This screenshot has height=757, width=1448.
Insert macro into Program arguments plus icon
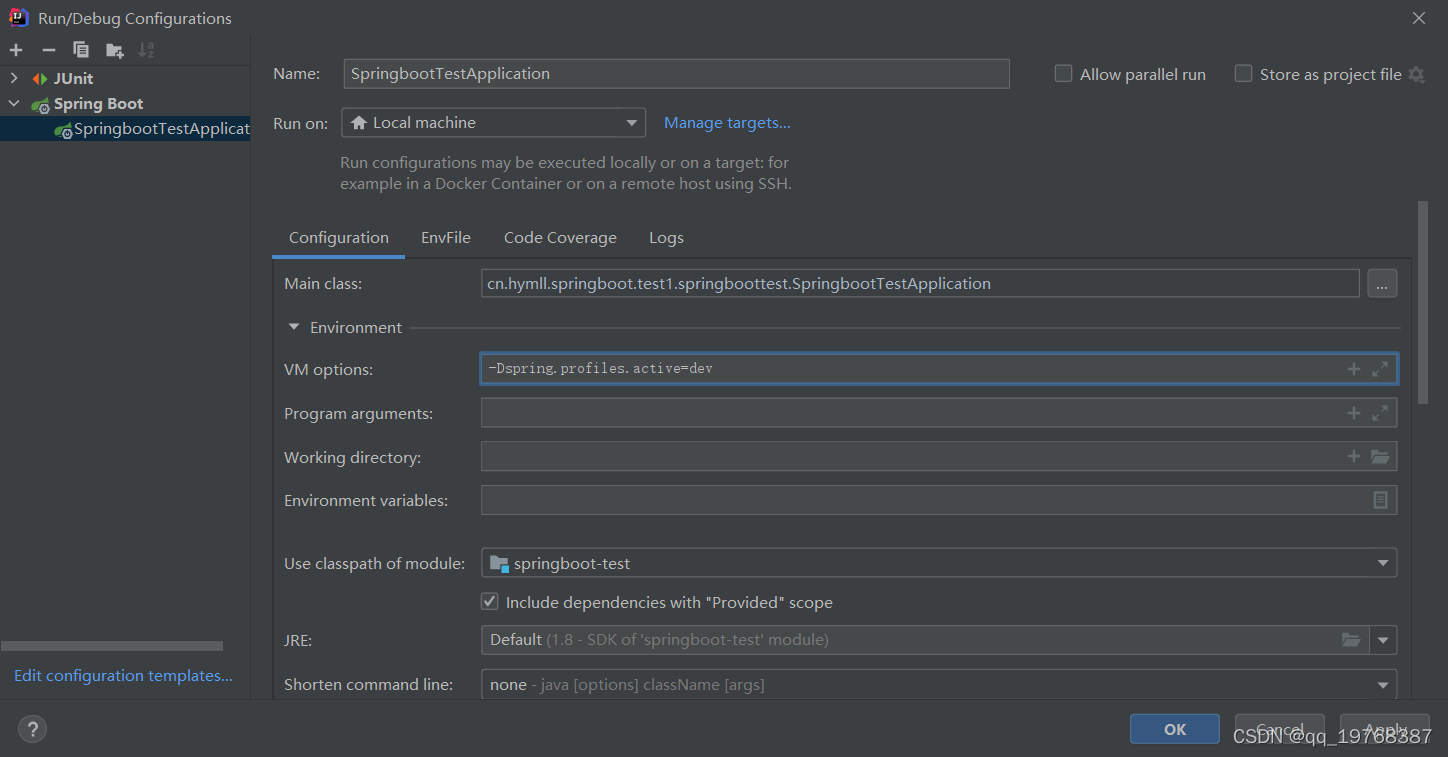click(1354, 413)
